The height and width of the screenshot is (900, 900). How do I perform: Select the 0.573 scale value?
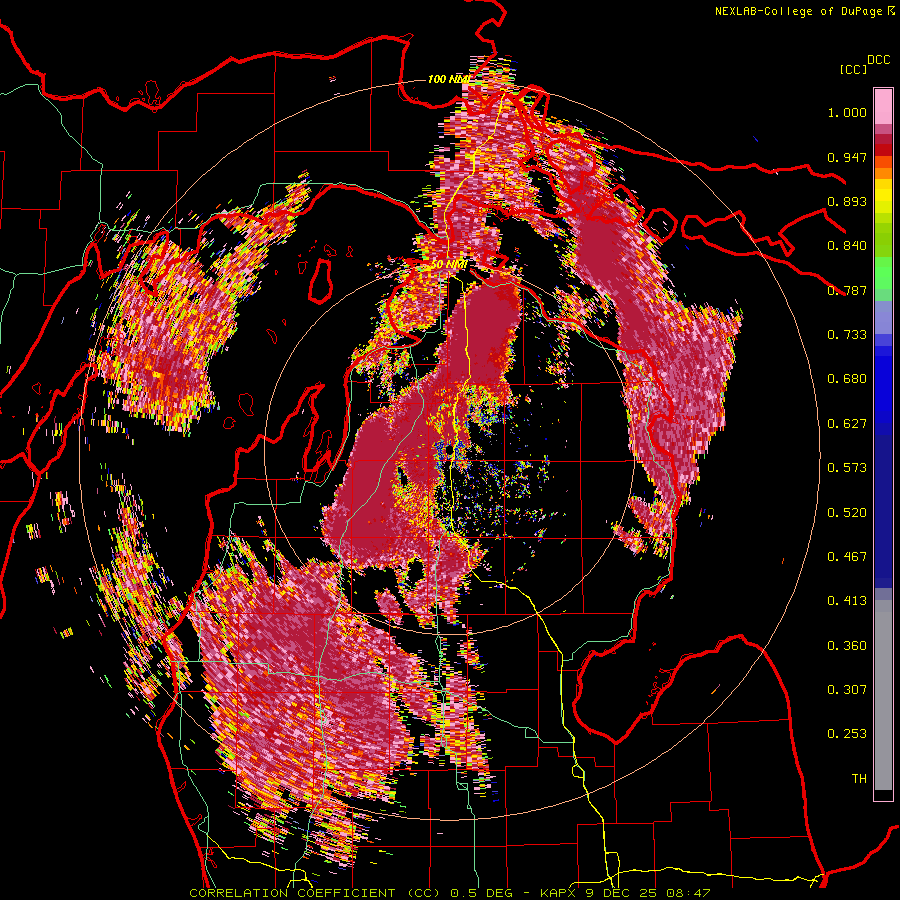coord(847,468)
